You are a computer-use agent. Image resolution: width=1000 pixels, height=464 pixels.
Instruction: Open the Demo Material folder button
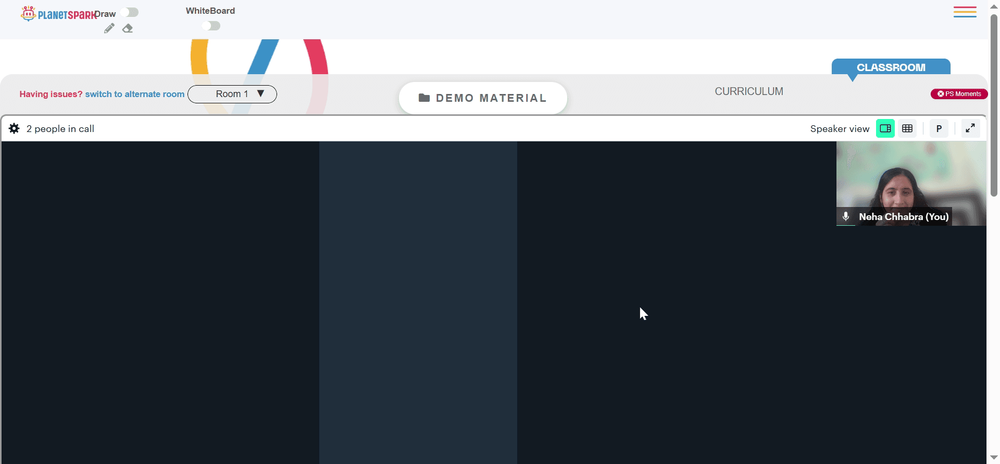point(483,98)
